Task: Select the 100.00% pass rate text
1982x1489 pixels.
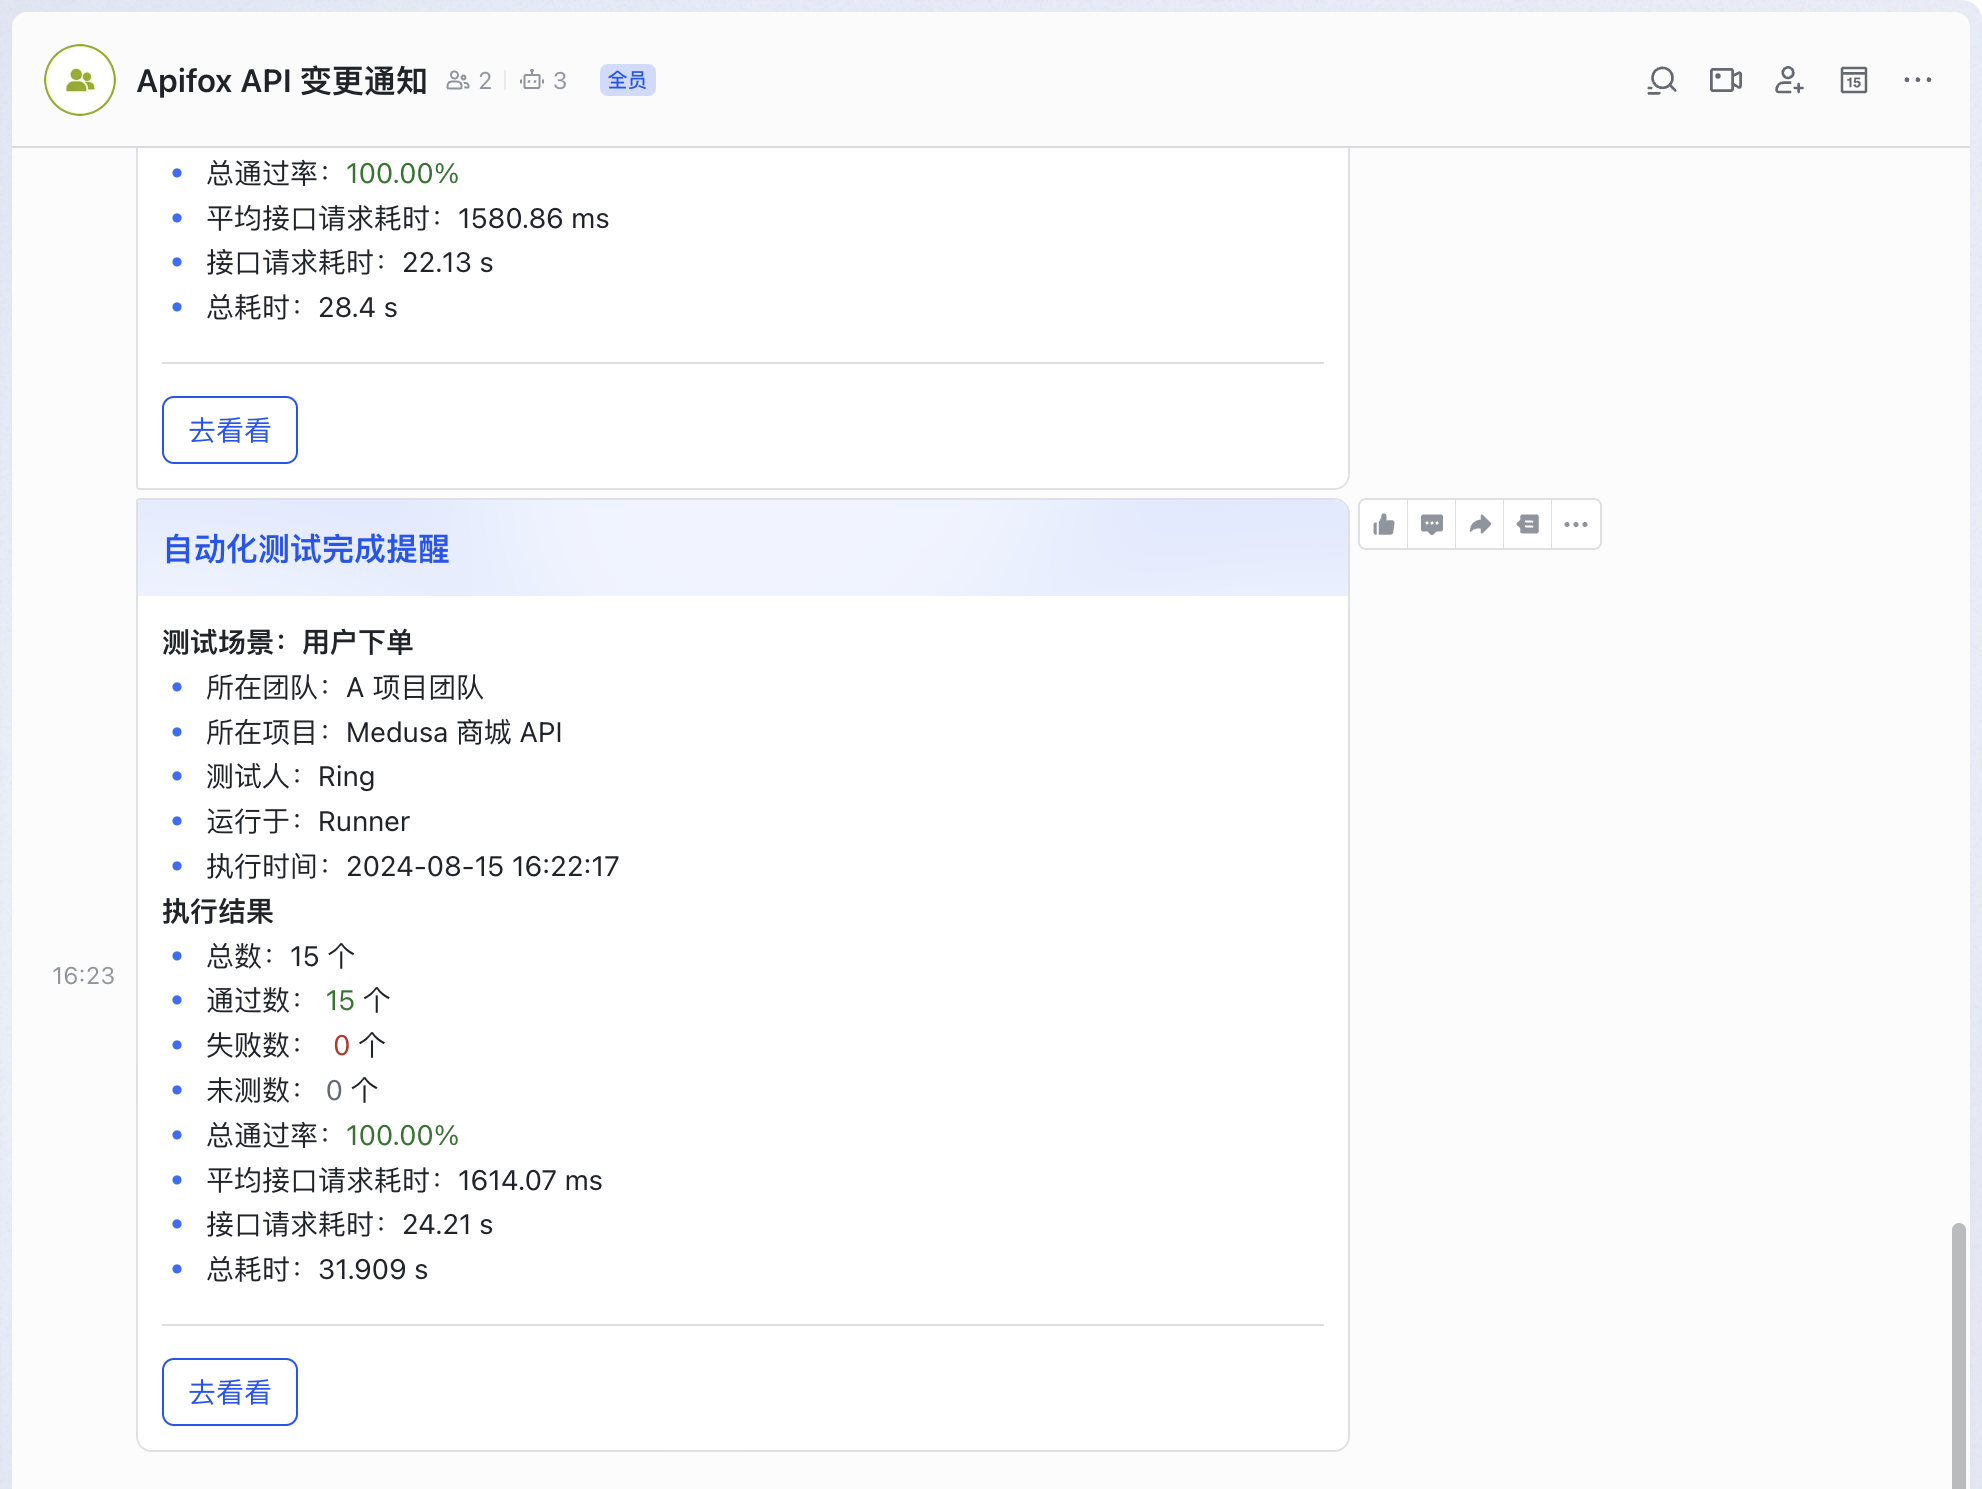Action: tap(402, 1135)
